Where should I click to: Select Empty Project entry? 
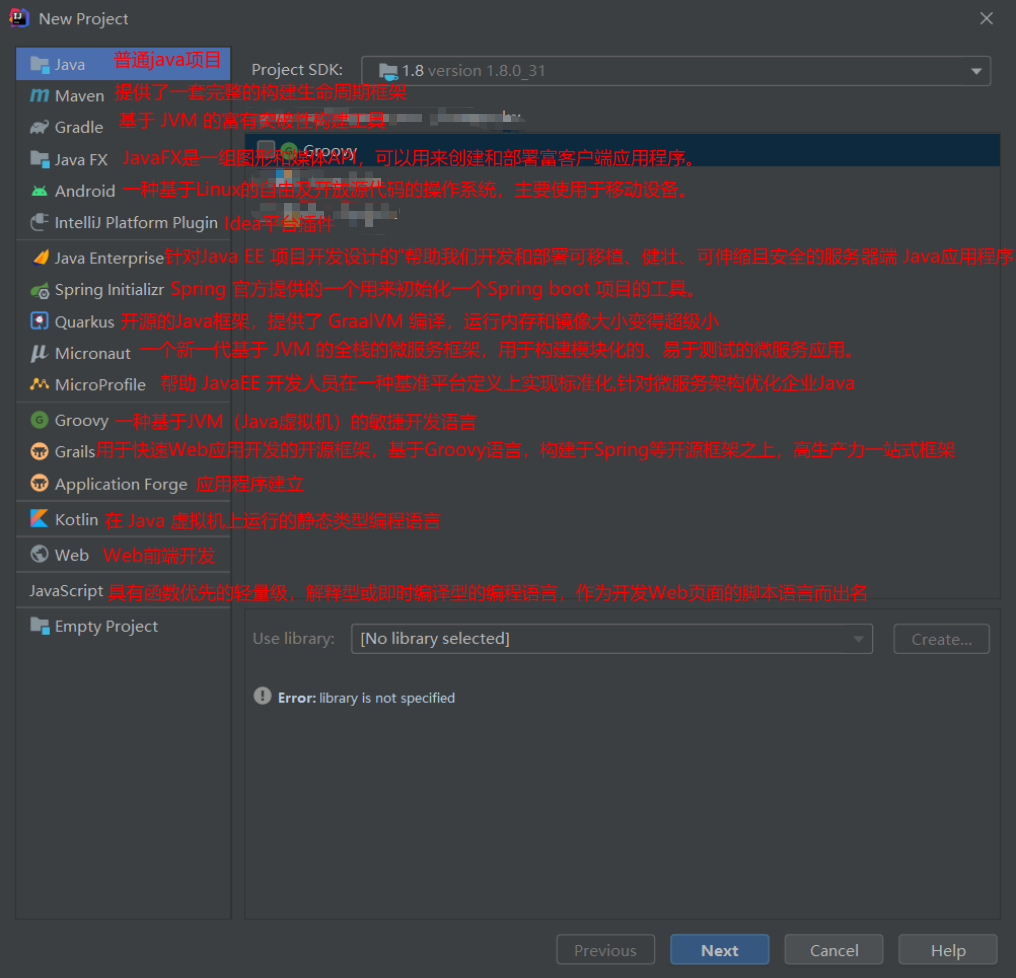coord(123,626)
